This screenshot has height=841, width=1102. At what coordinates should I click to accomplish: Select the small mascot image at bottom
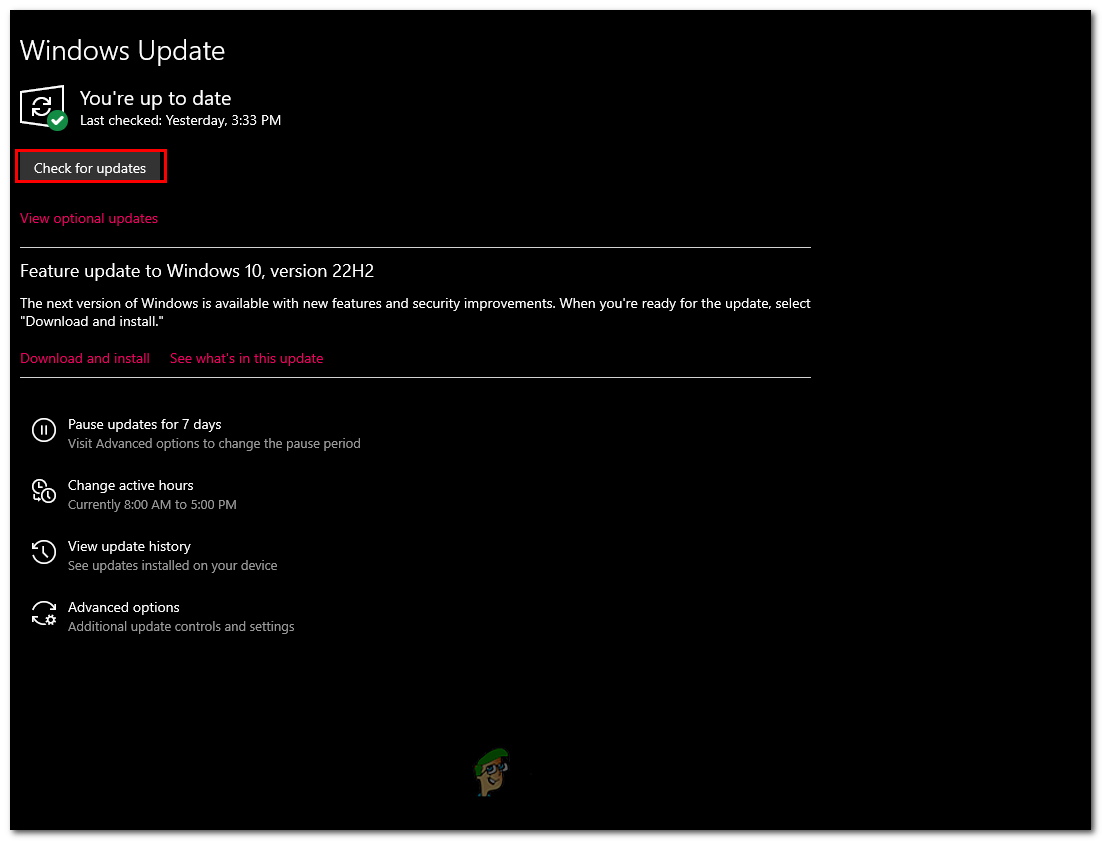tap(491, 773)
